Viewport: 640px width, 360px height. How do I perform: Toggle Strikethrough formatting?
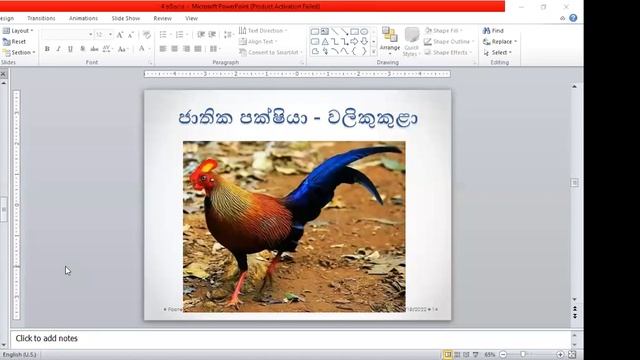click(x=94, y=49)
